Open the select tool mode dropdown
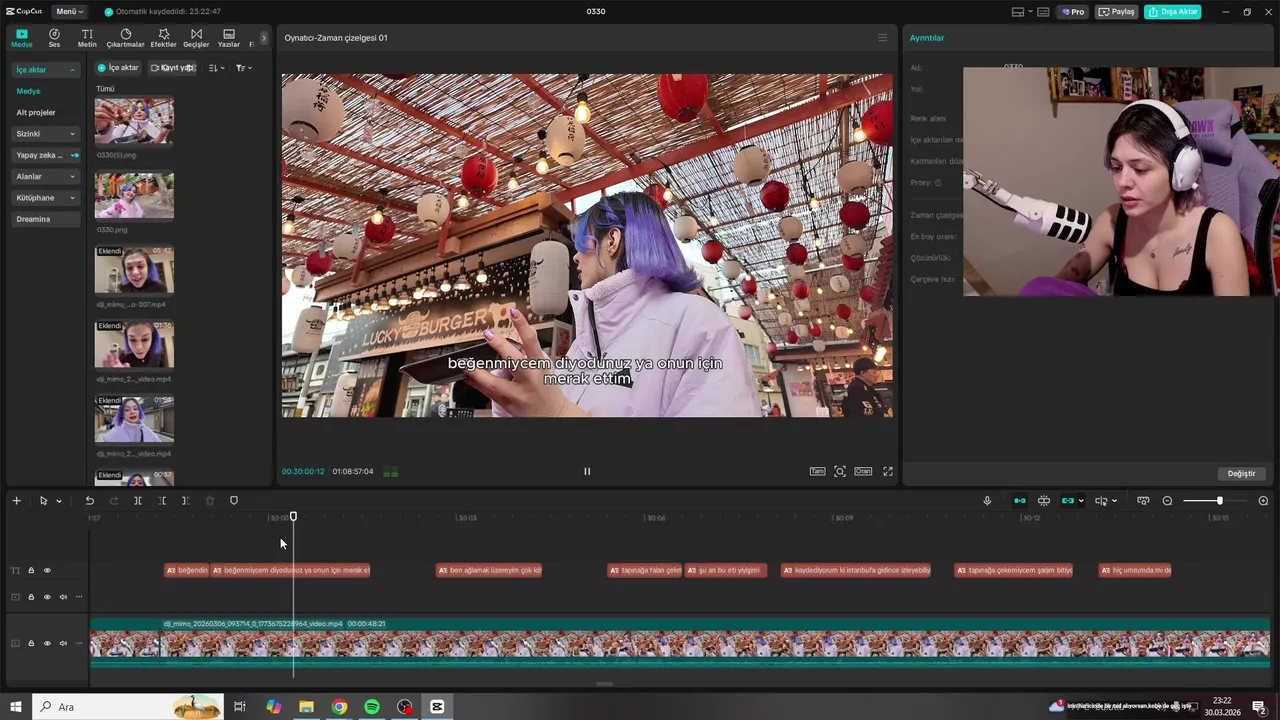 point(59,501)
